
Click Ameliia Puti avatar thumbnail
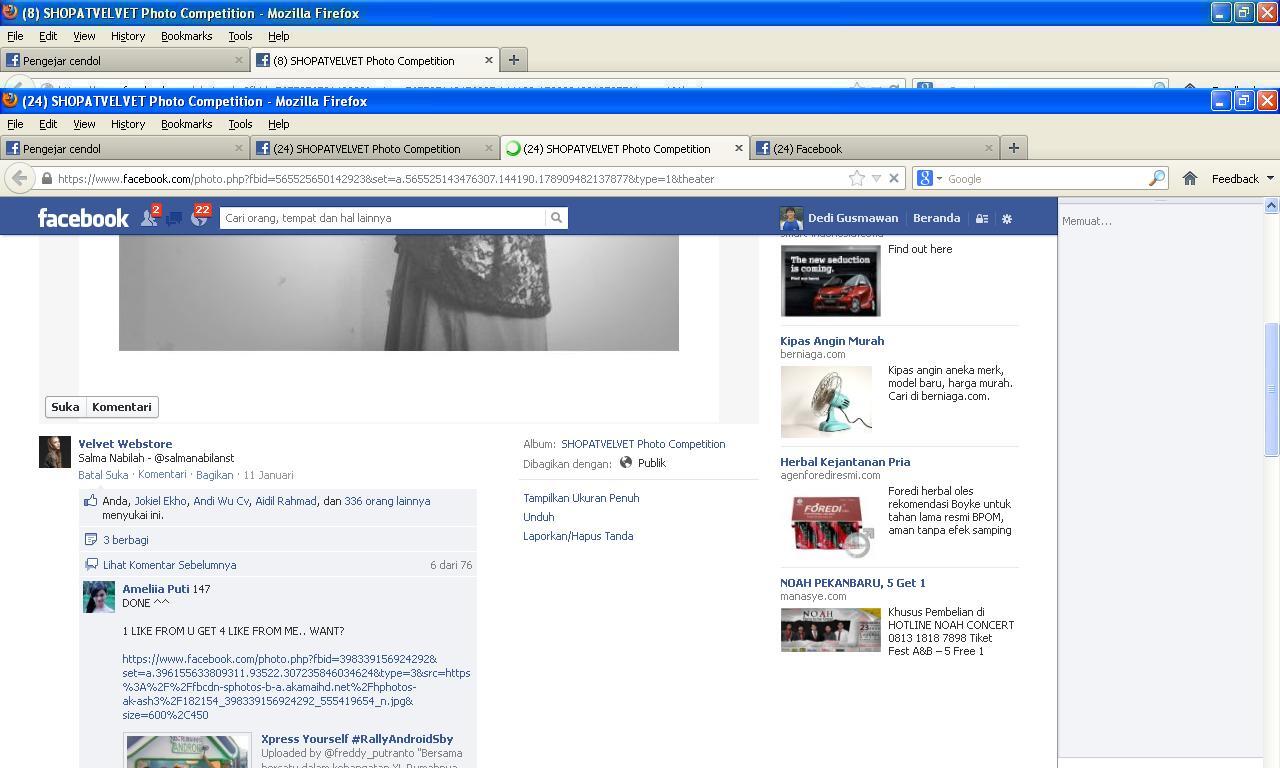99,597
